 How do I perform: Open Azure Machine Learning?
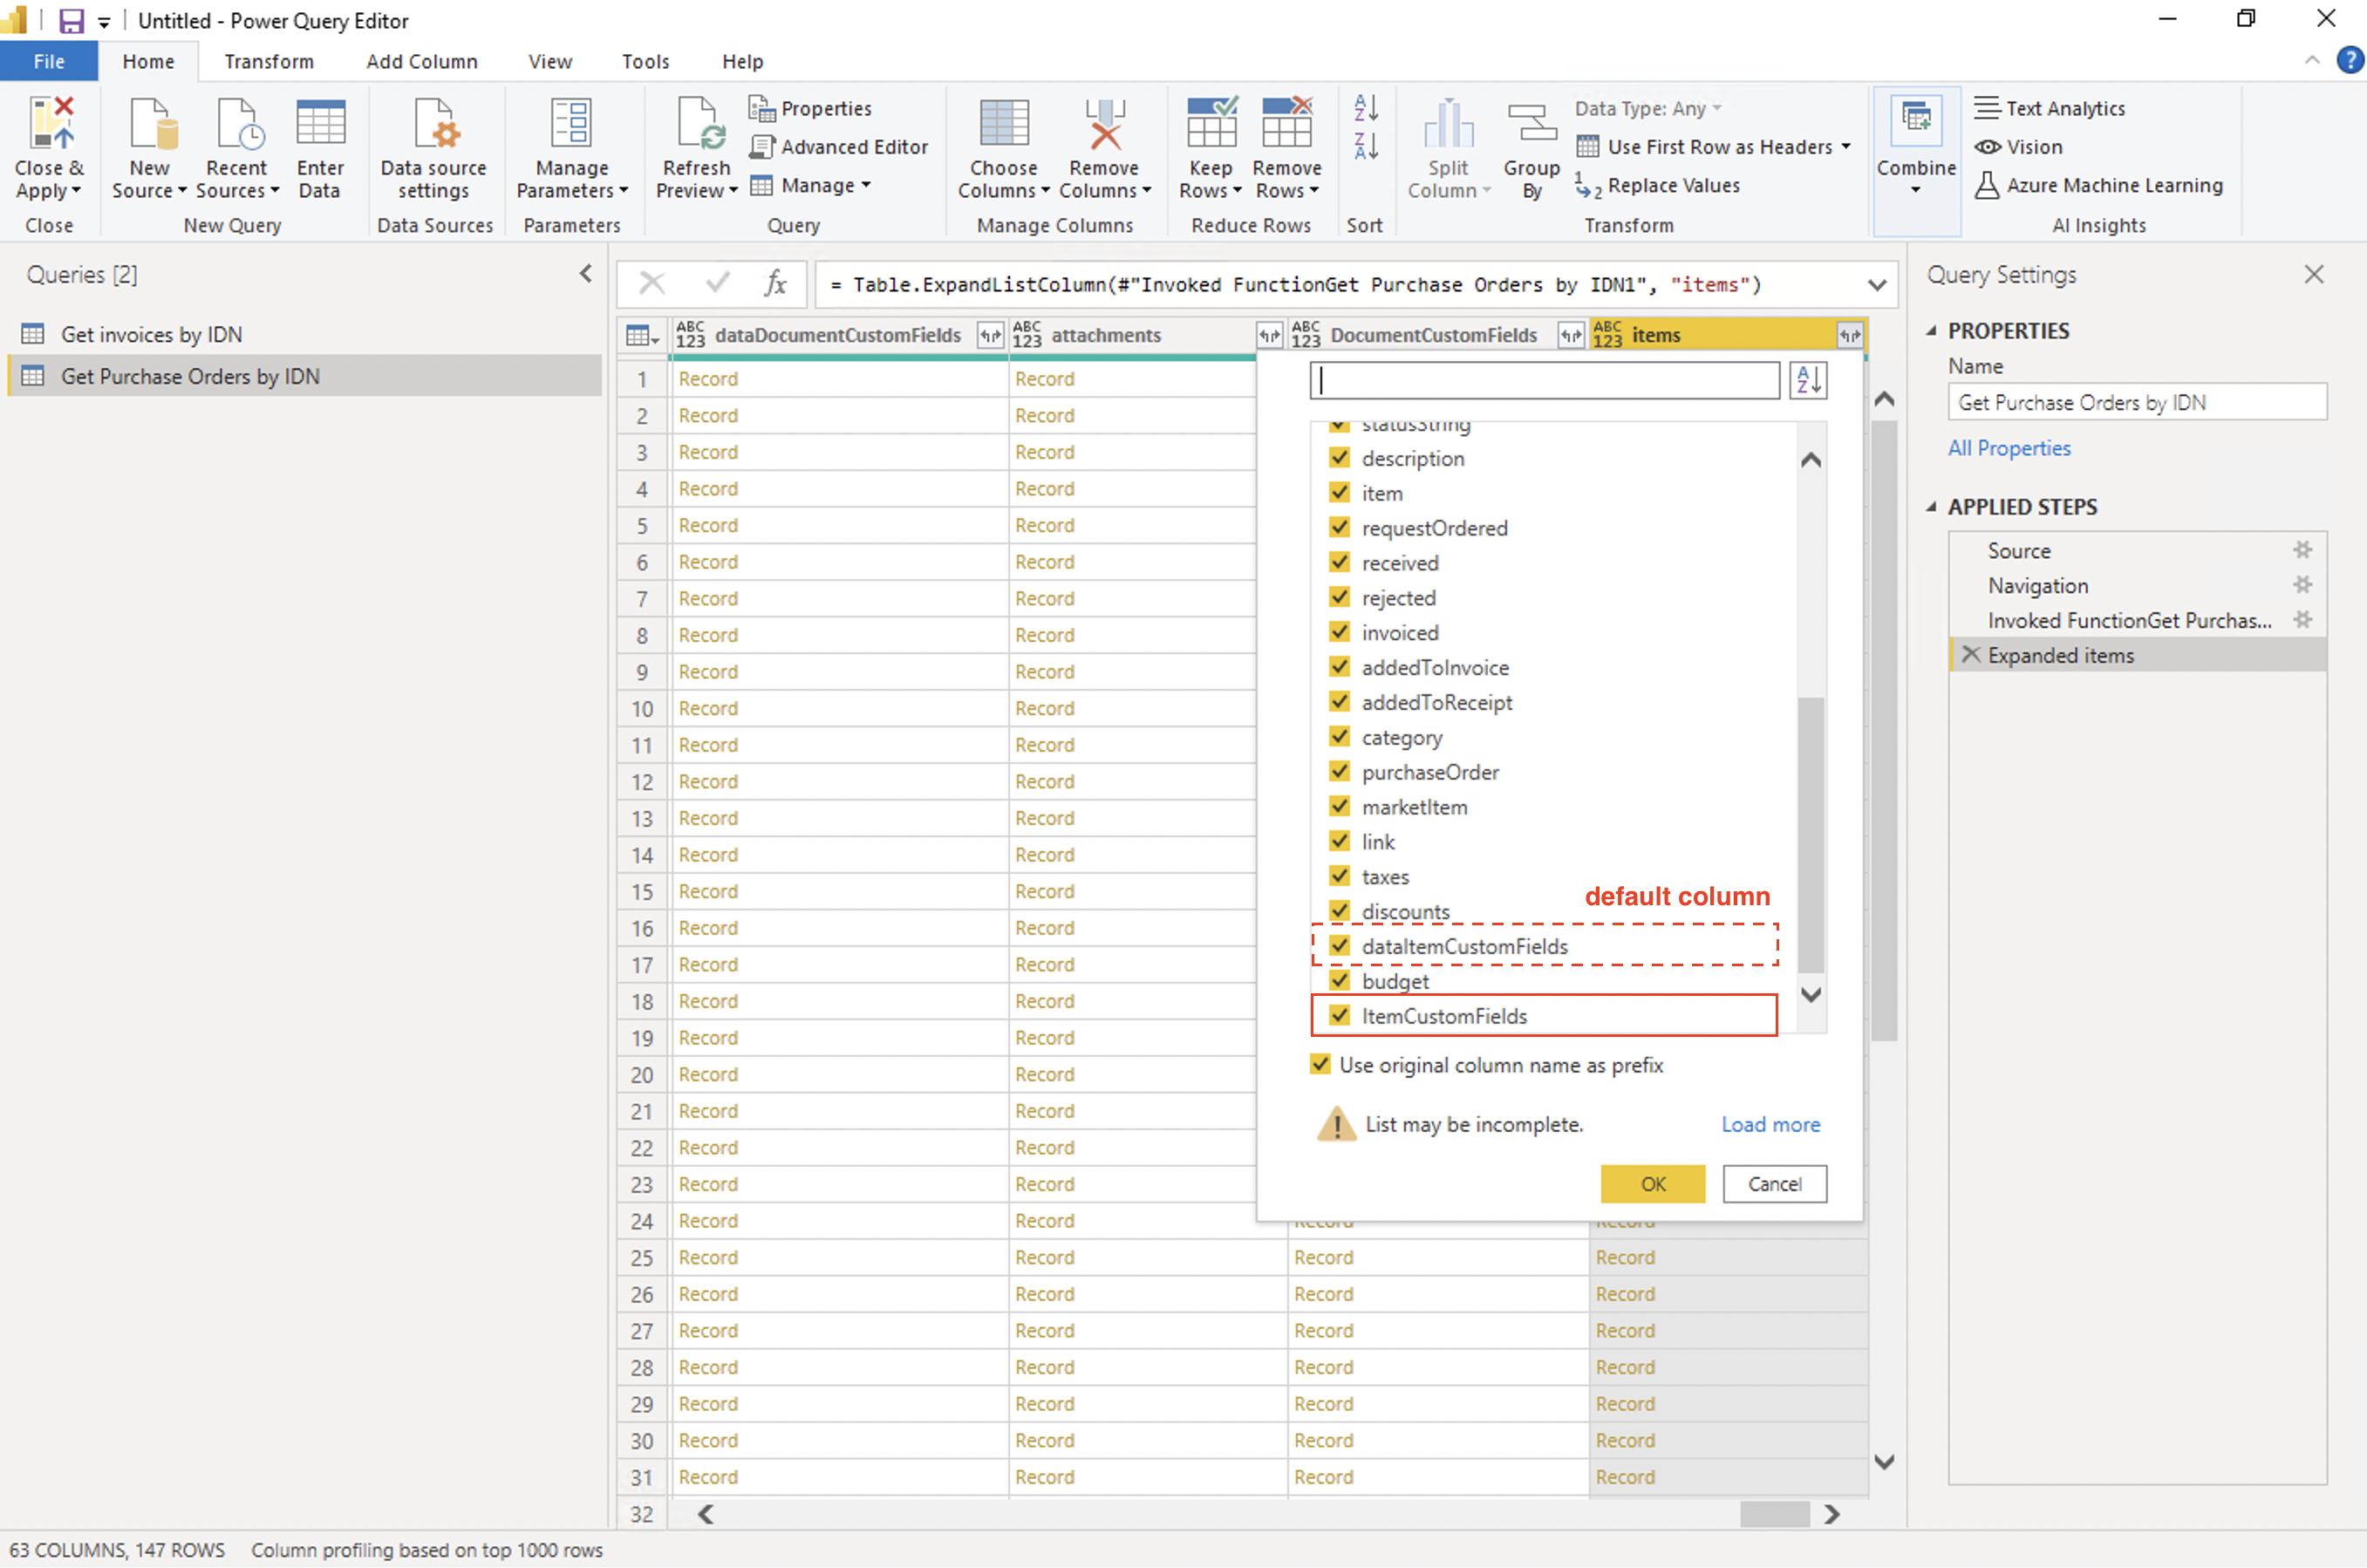click(2099, 186)
